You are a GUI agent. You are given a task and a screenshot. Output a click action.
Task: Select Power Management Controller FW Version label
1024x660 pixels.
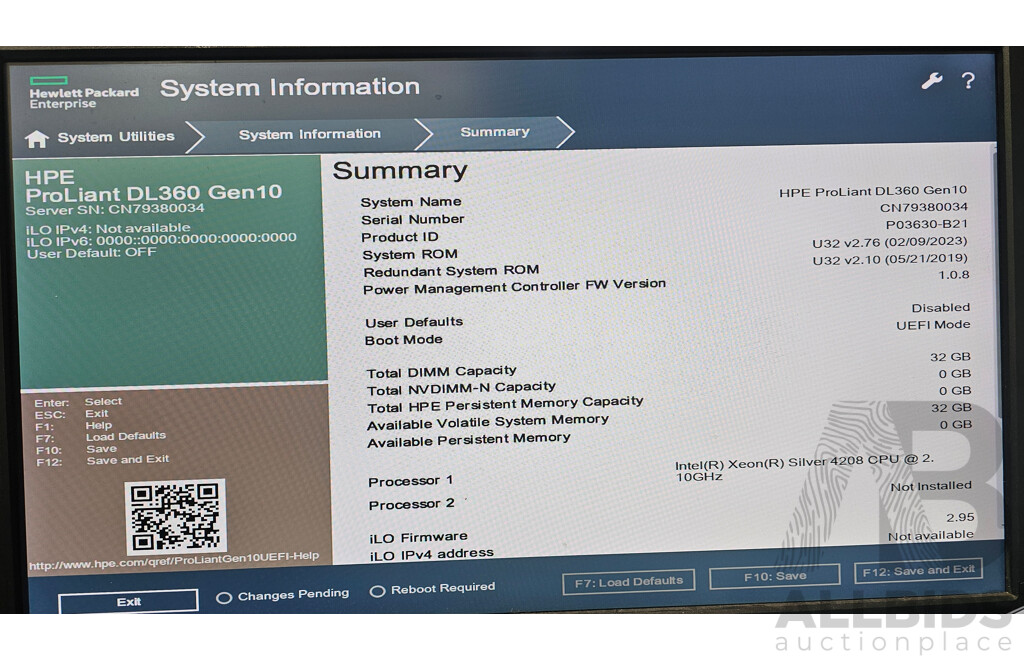pyautogui.click(x=515, y=287)
